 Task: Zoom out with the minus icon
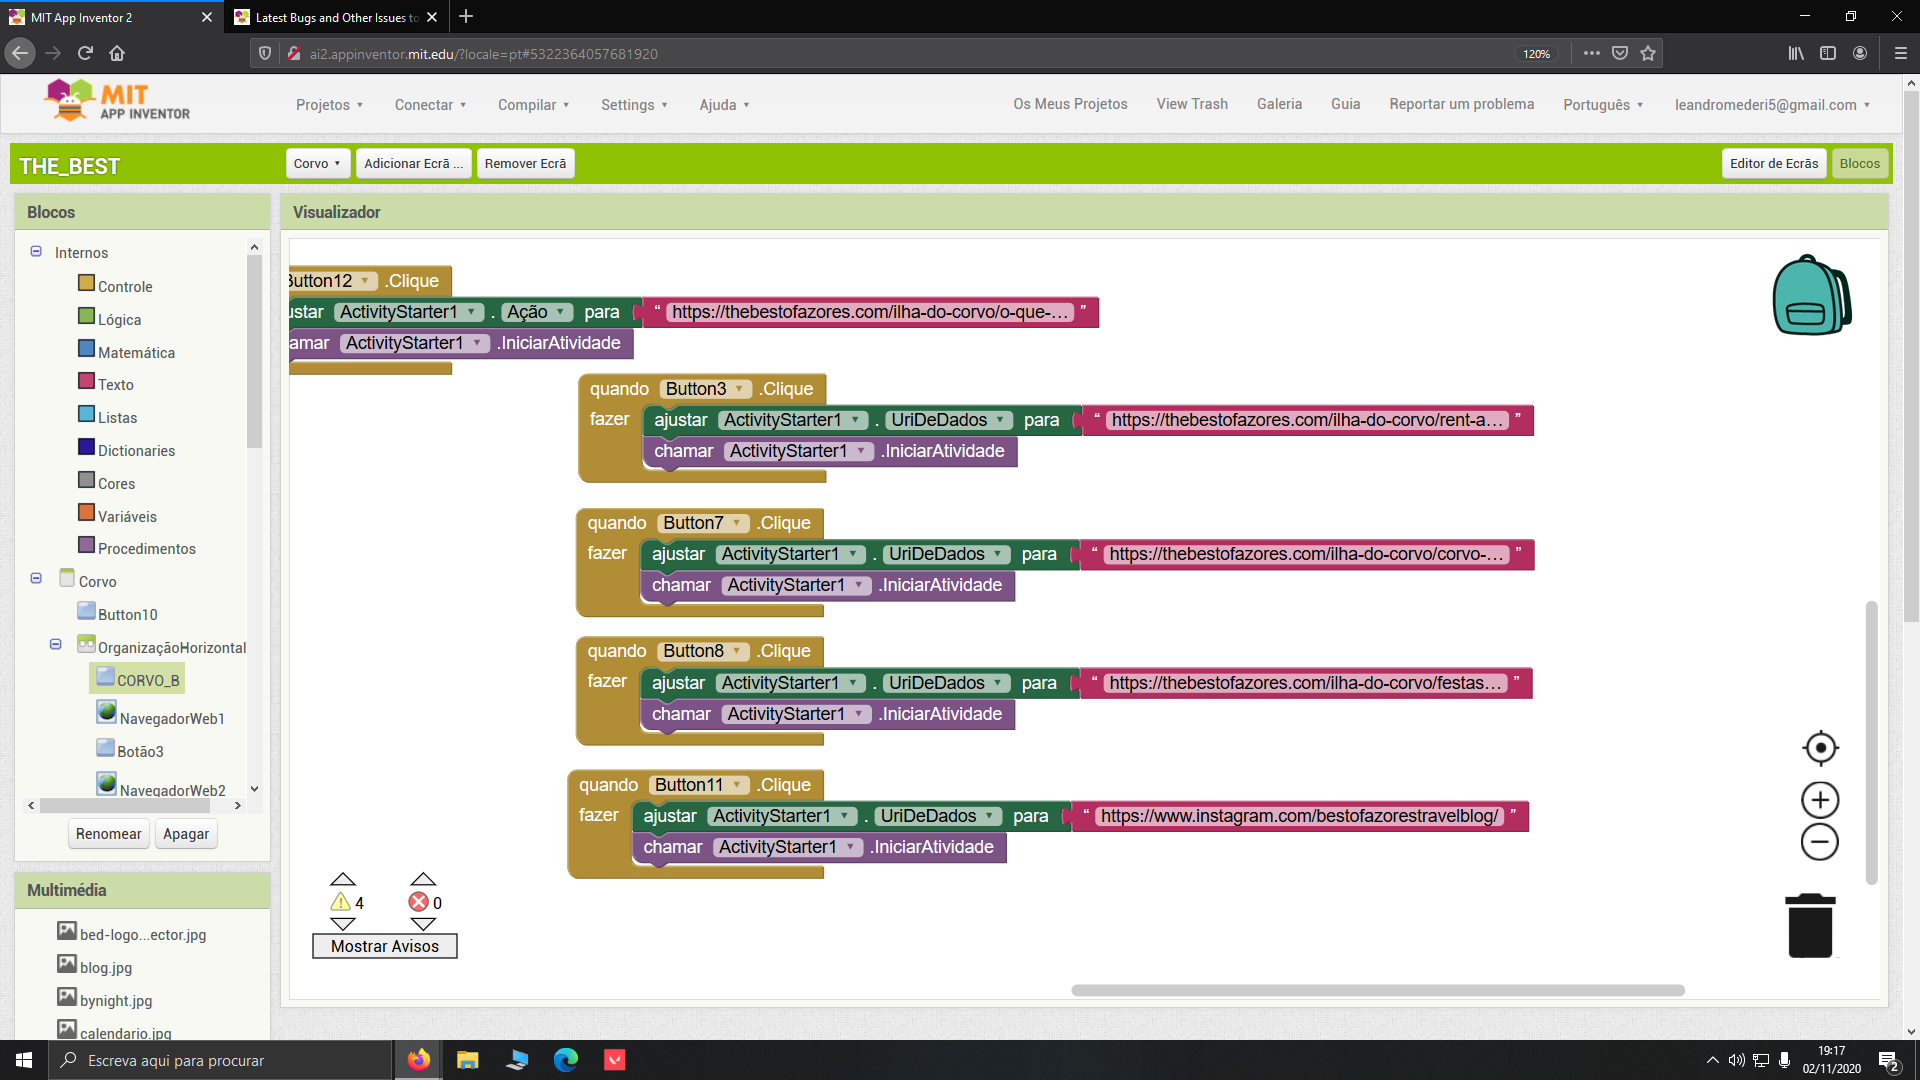(x=1820, y=842)
